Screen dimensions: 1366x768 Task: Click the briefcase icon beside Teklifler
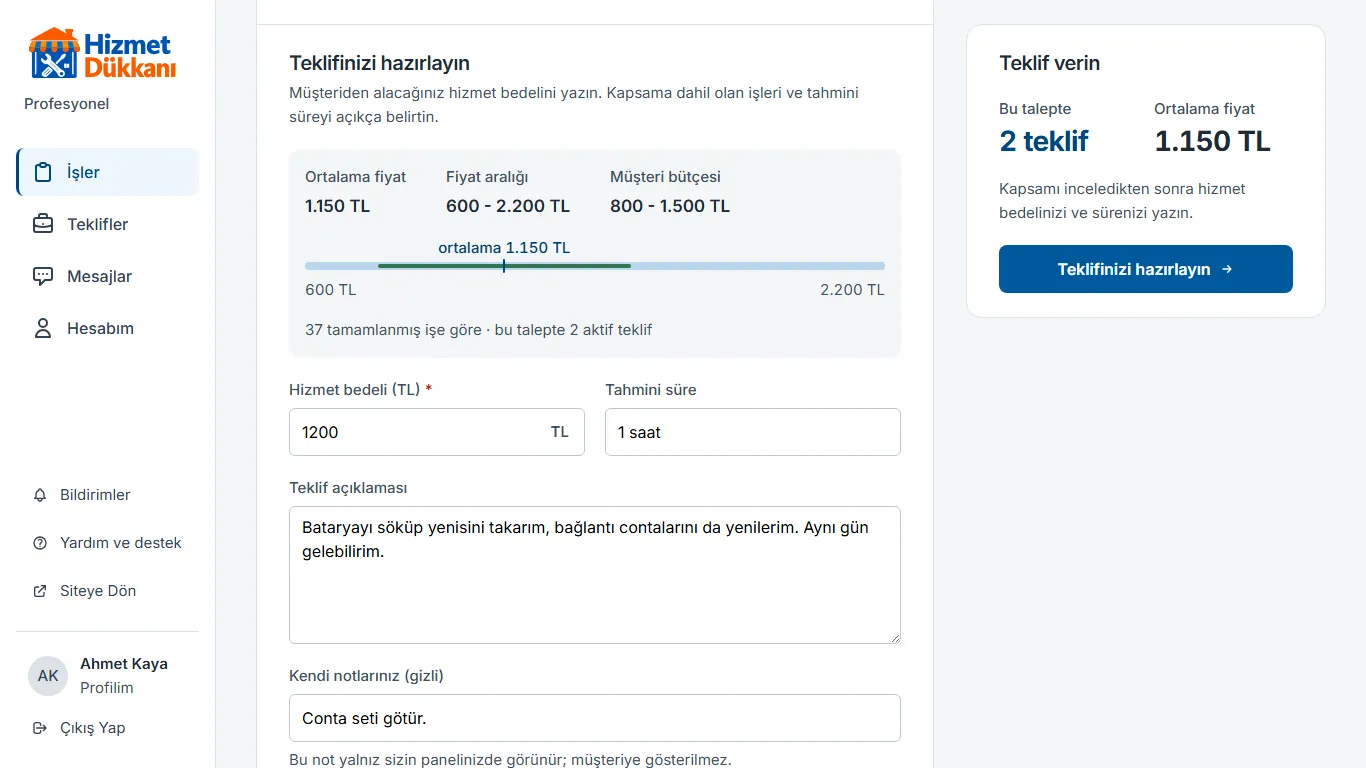tap(43, 224)
